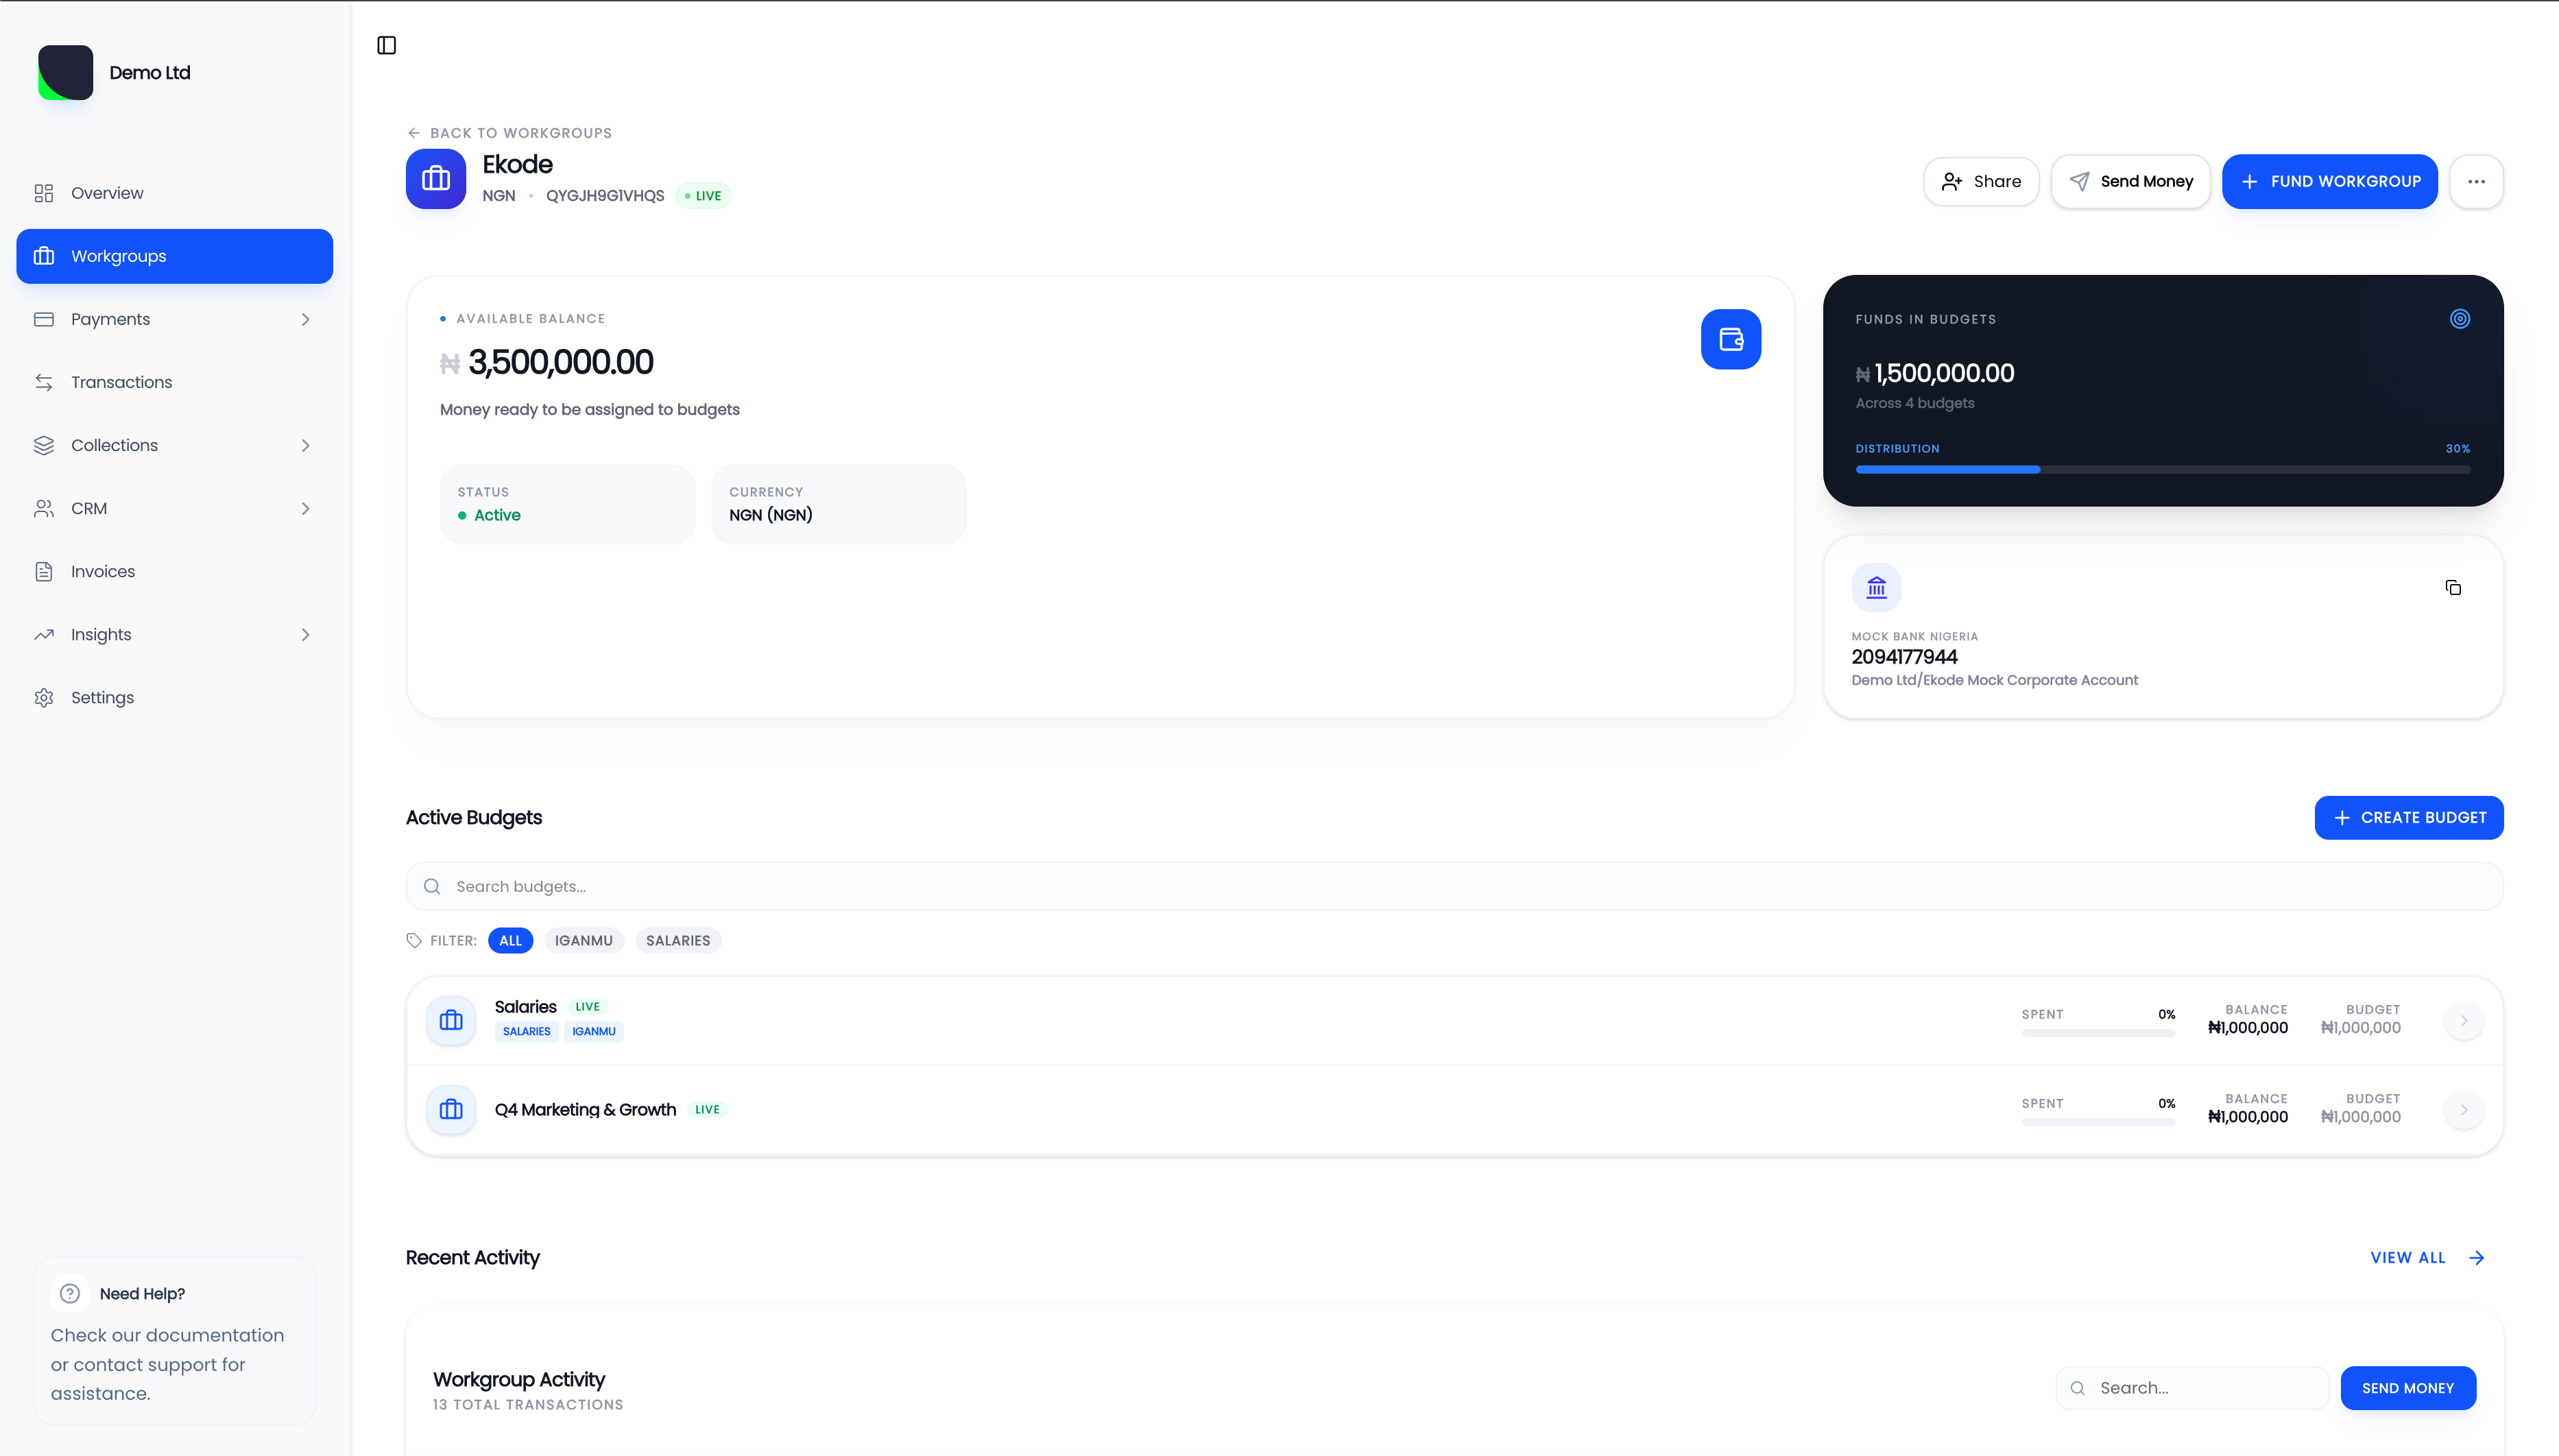
Task: Focus the Search budgets field
Action: click(1454, 886)
